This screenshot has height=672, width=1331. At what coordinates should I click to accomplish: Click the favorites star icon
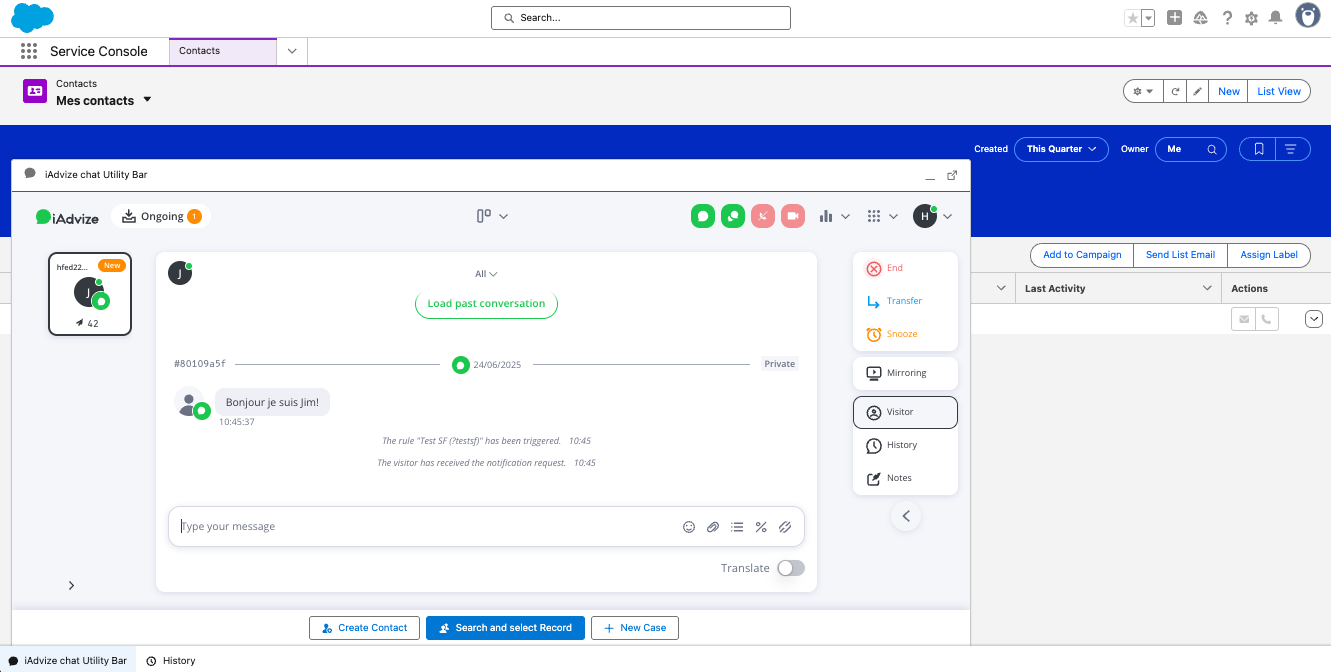pos(1132,18)
